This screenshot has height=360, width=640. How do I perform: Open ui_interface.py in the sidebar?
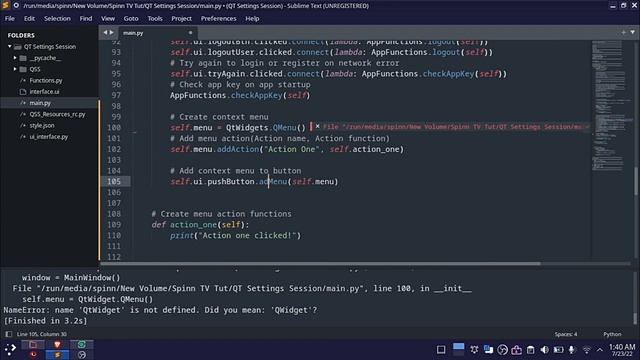49,137
